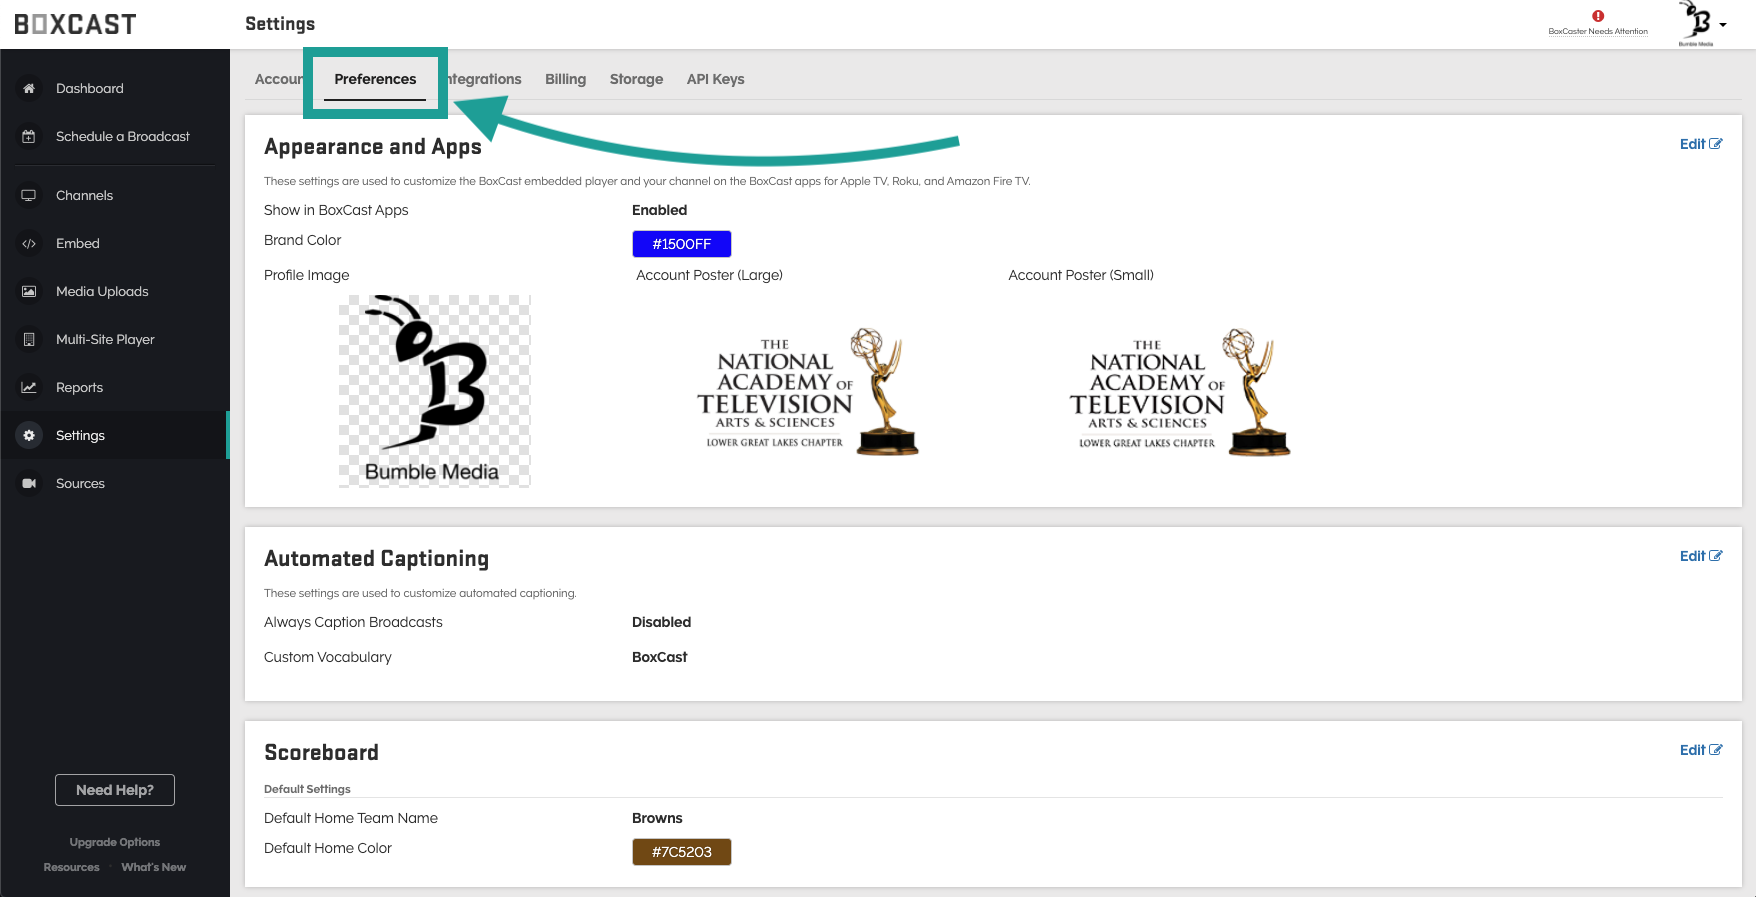Viewport: 1756px width, 897px height.
Task: Expand the account profile dropdown arrow
Action: click(1723, 25)
